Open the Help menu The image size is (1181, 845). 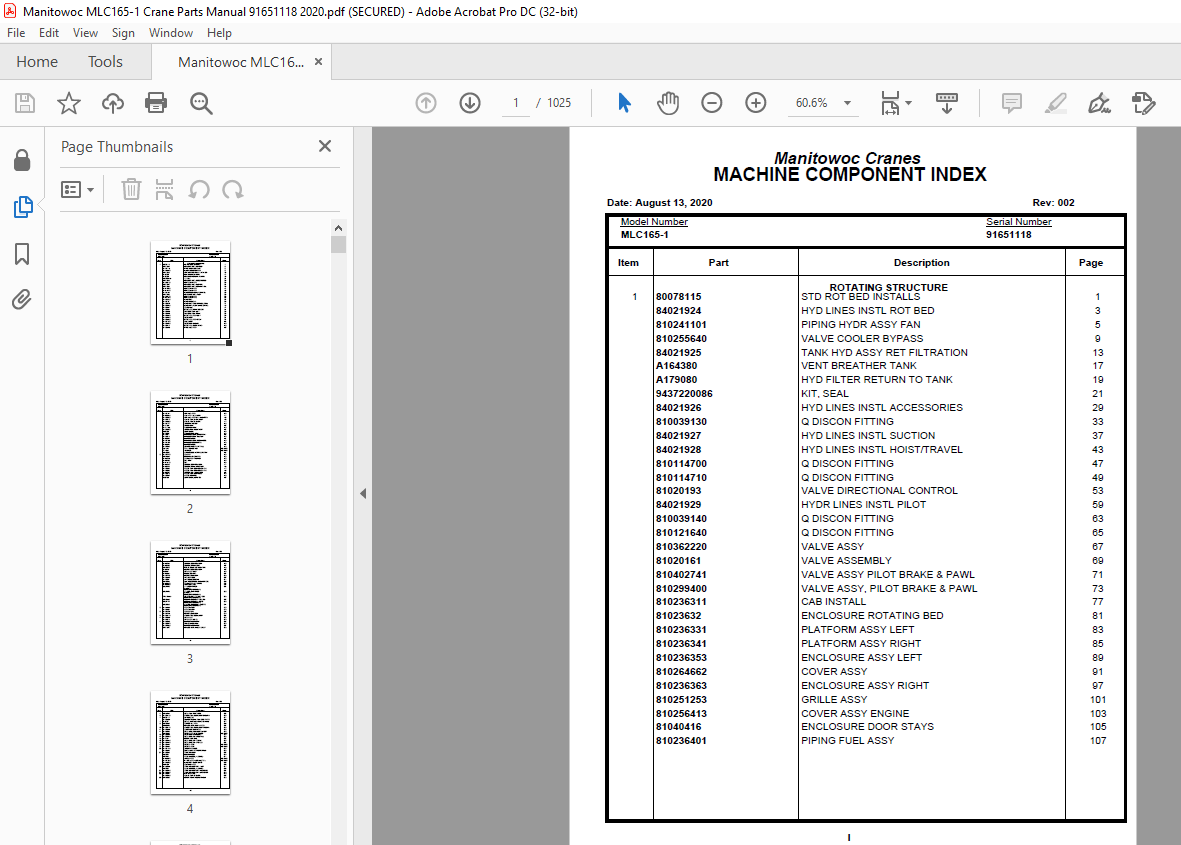219,32
